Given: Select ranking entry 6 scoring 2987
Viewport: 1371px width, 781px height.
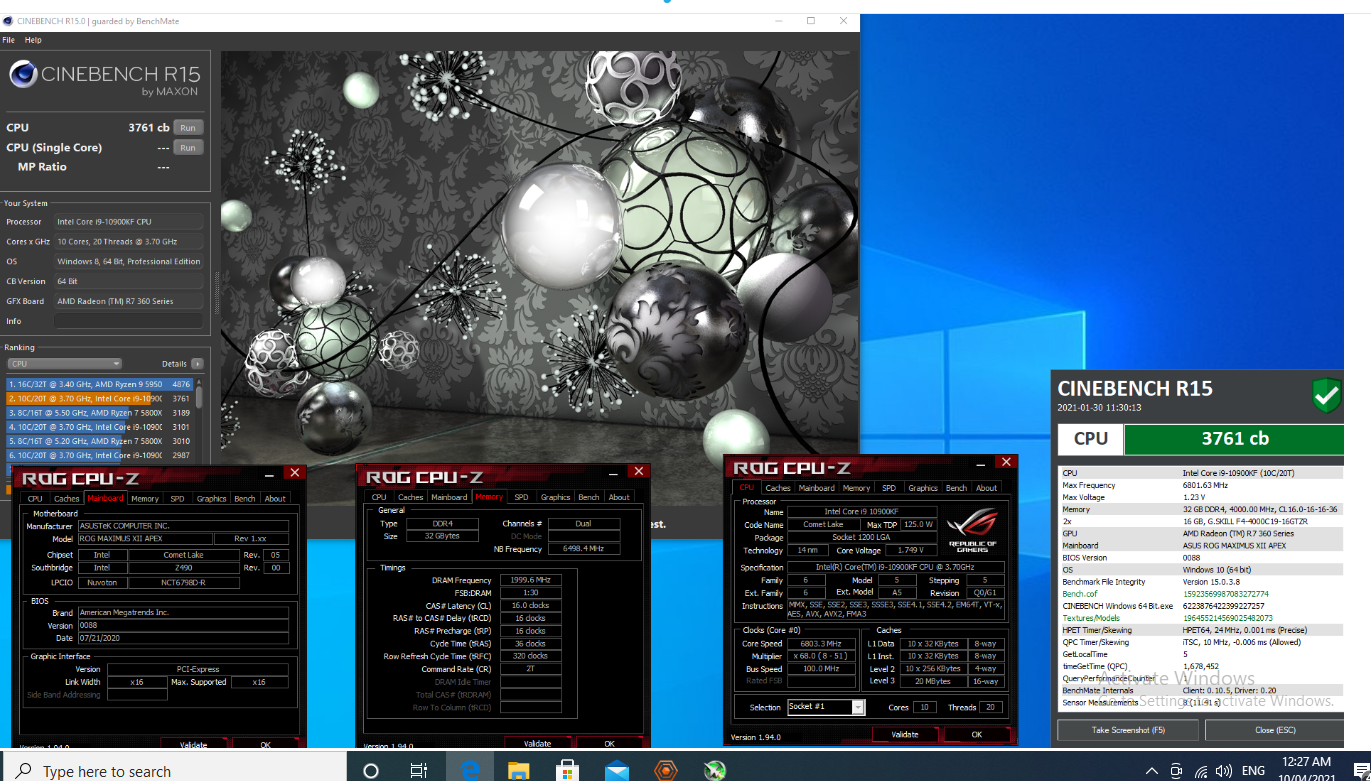Looking at the screenshot, I should [100, 454].
